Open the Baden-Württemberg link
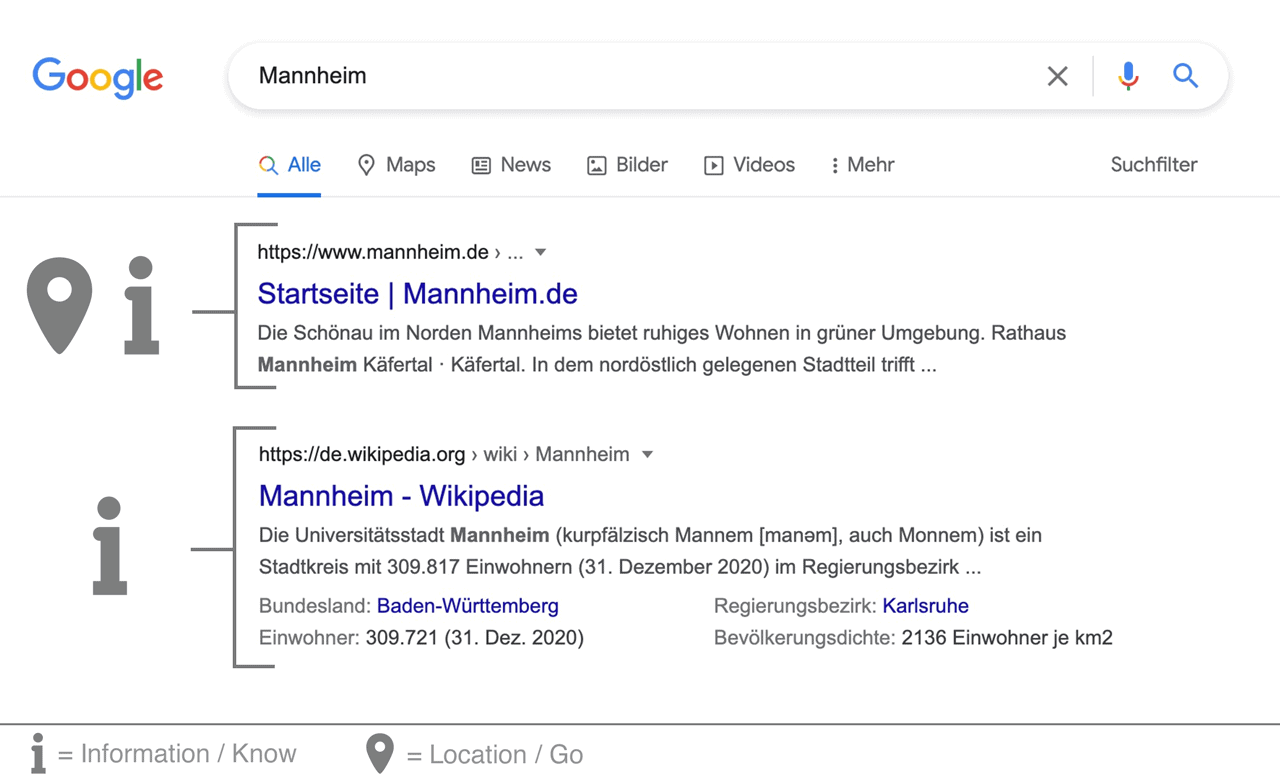Screen dimensions: 1280x780 467,606
